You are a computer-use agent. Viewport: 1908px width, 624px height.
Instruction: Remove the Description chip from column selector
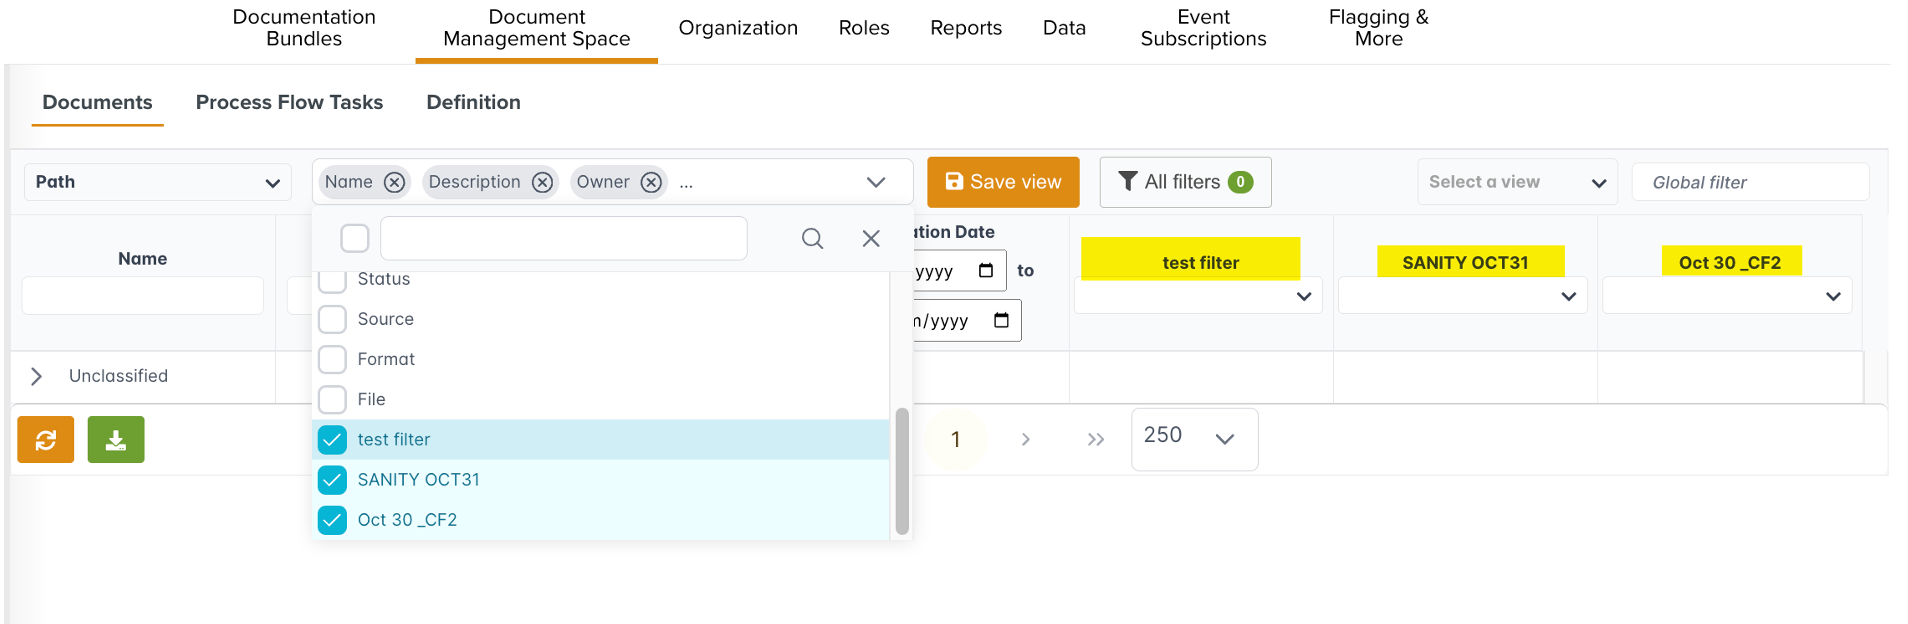[542, 182]
